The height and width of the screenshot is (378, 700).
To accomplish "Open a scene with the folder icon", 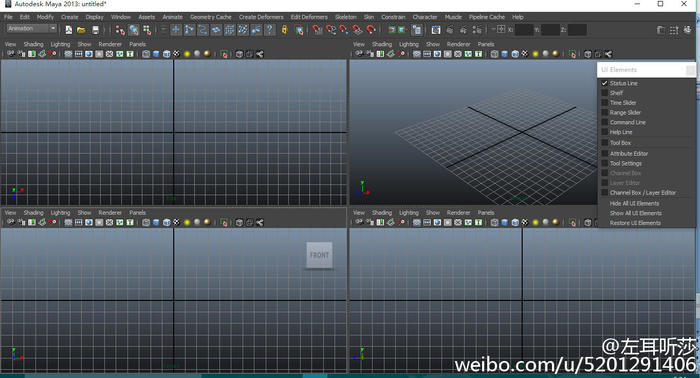I will 81,30.
